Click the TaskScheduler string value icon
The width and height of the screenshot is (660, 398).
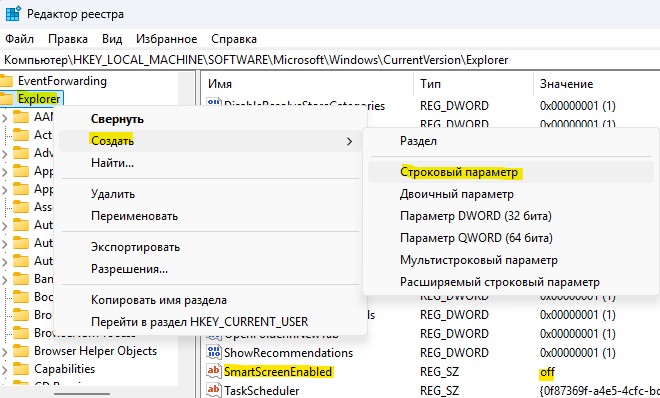pyautogui.click(x=213, y=390)
